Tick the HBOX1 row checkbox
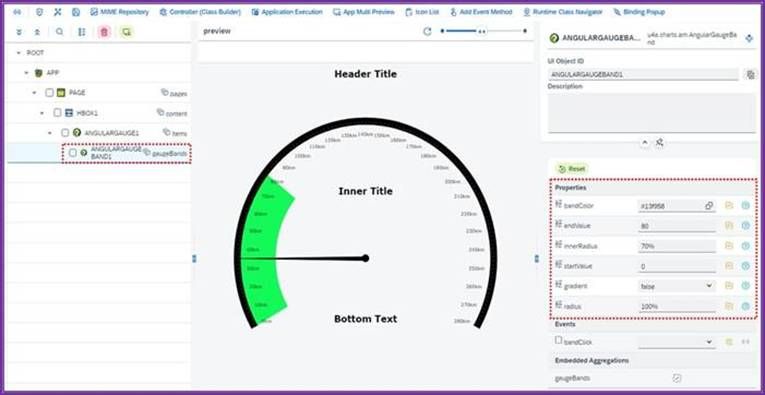The width and height of the screenshot is (765, 395). [57, 113]
